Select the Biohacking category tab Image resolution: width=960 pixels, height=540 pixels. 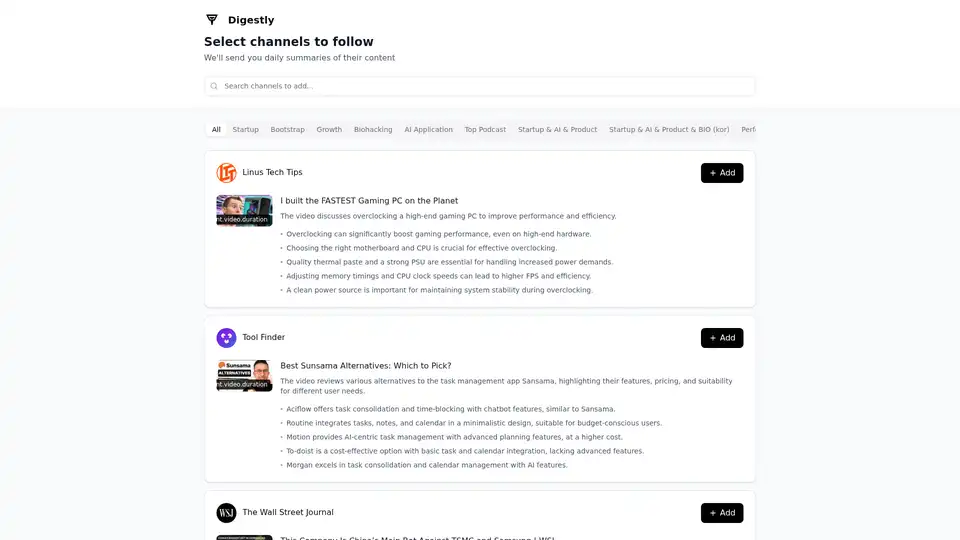point(373,129)
